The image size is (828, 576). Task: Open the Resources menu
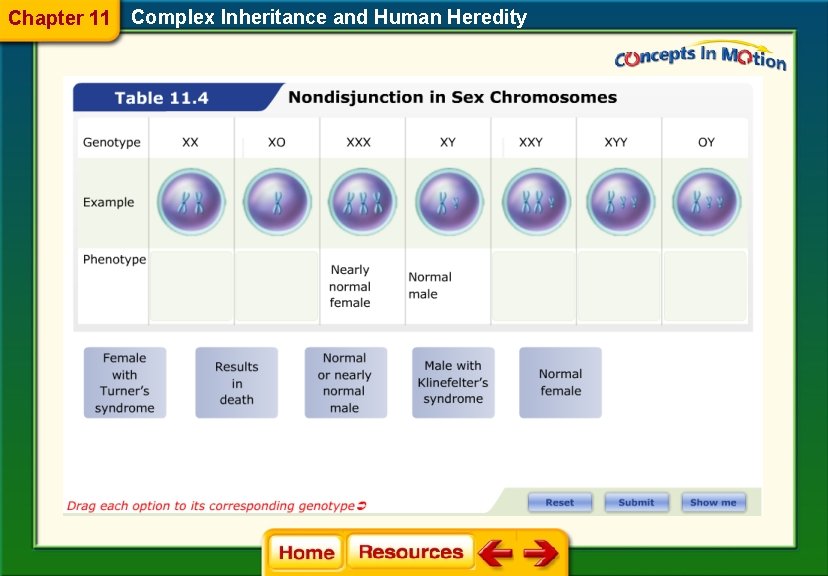click(x=410, y=551)
